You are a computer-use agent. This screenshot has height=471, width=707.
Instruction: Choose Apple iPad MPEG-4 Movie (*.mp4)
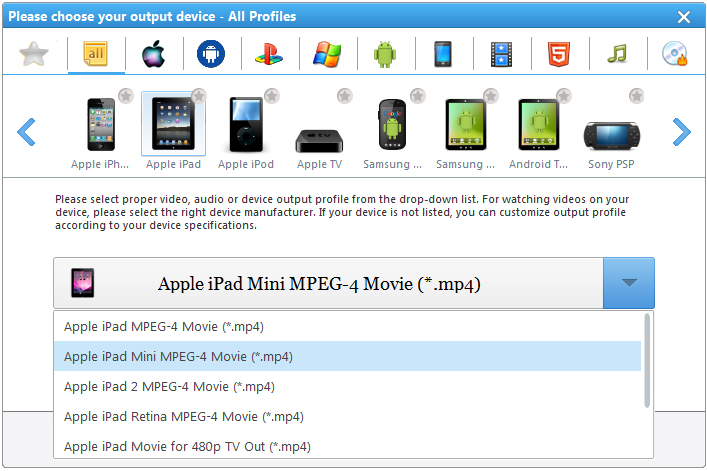[x=347, y=326]
